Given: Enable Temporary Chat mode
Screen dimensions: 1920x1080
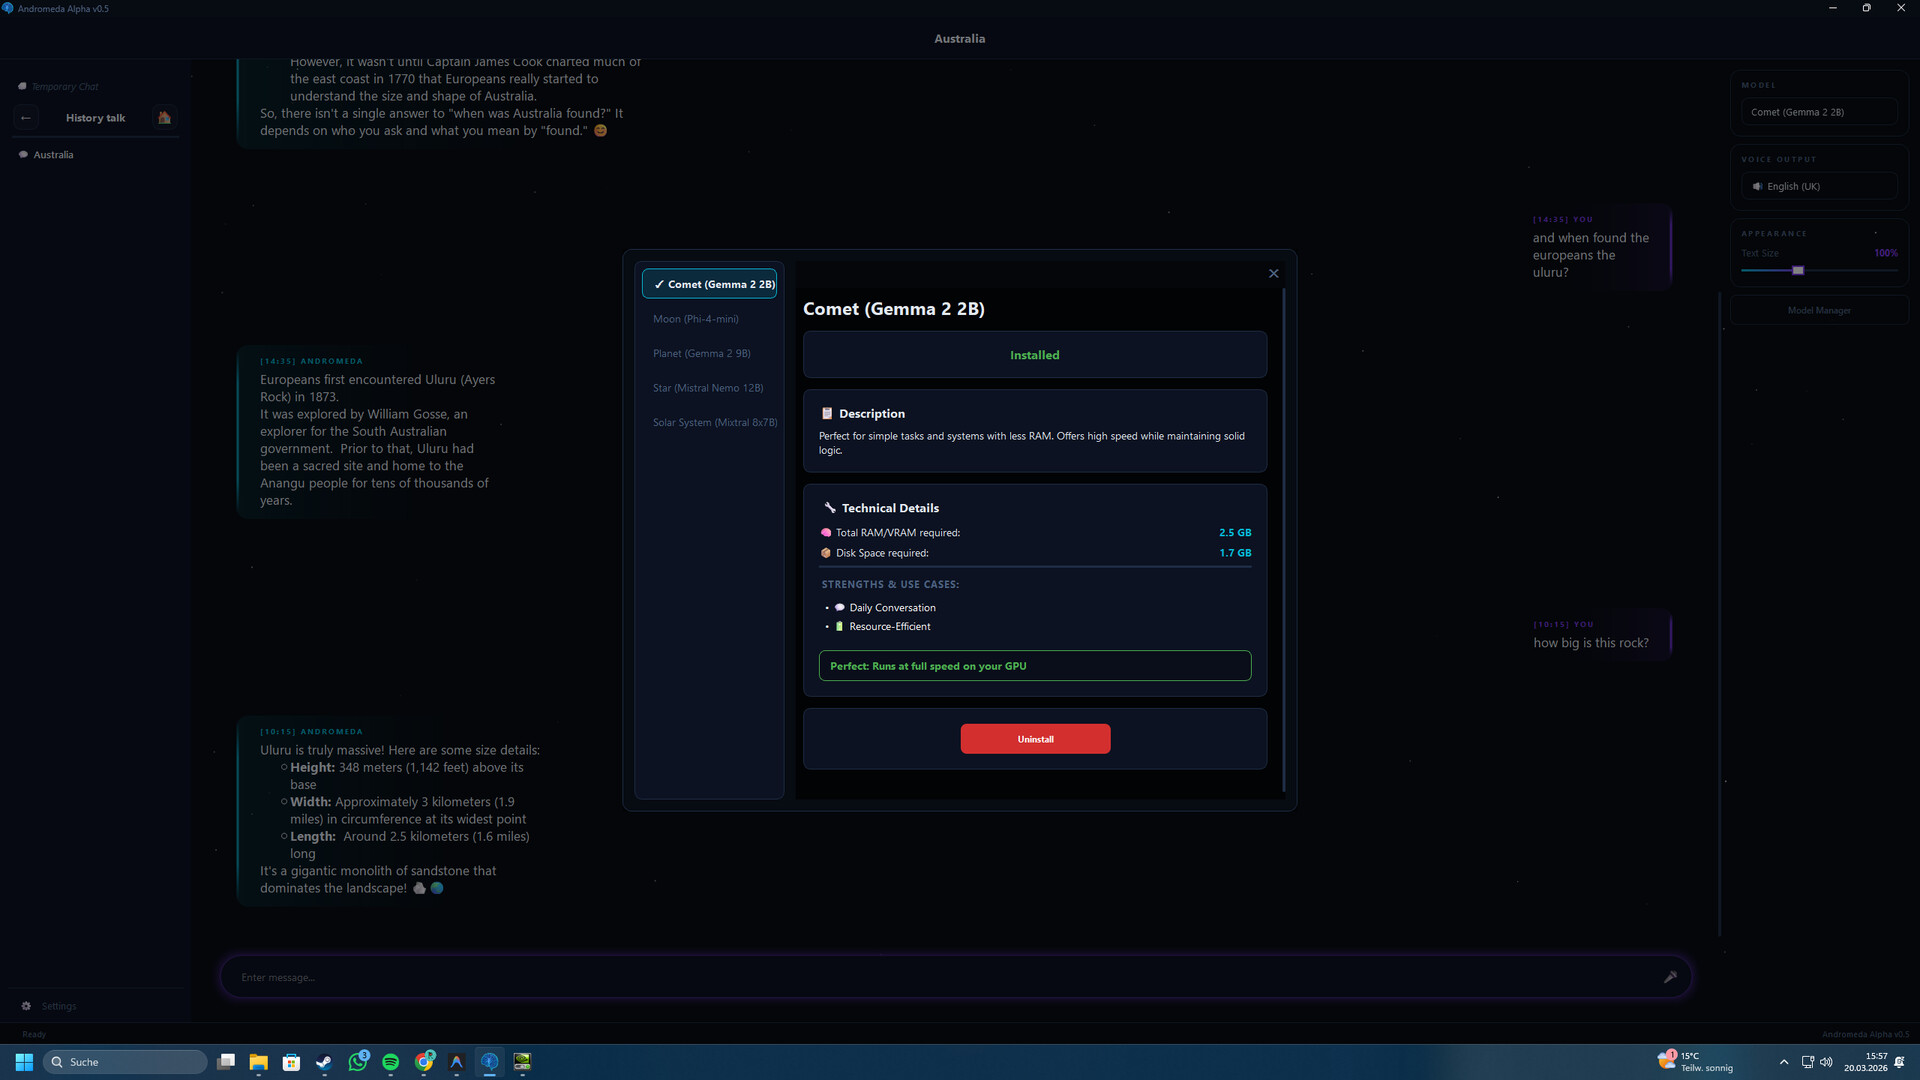Looking at the screenshot, I should point(64,87).
